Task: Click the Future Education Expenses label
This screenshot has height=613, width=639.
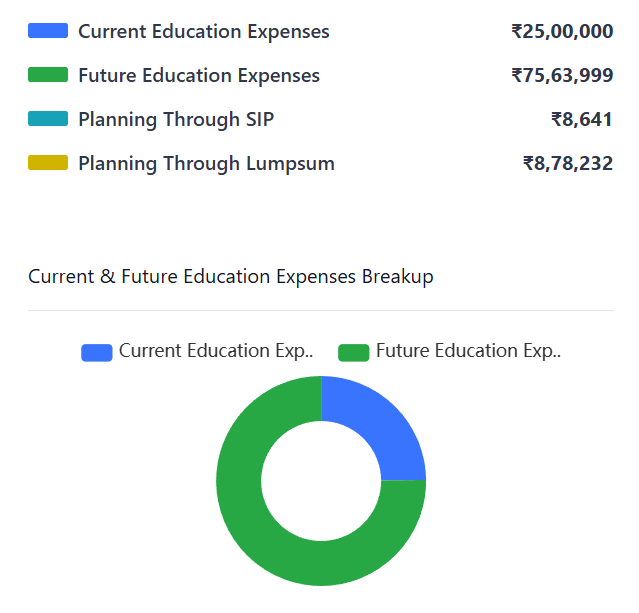Action: pyautogui.click(x=199, y=75)
